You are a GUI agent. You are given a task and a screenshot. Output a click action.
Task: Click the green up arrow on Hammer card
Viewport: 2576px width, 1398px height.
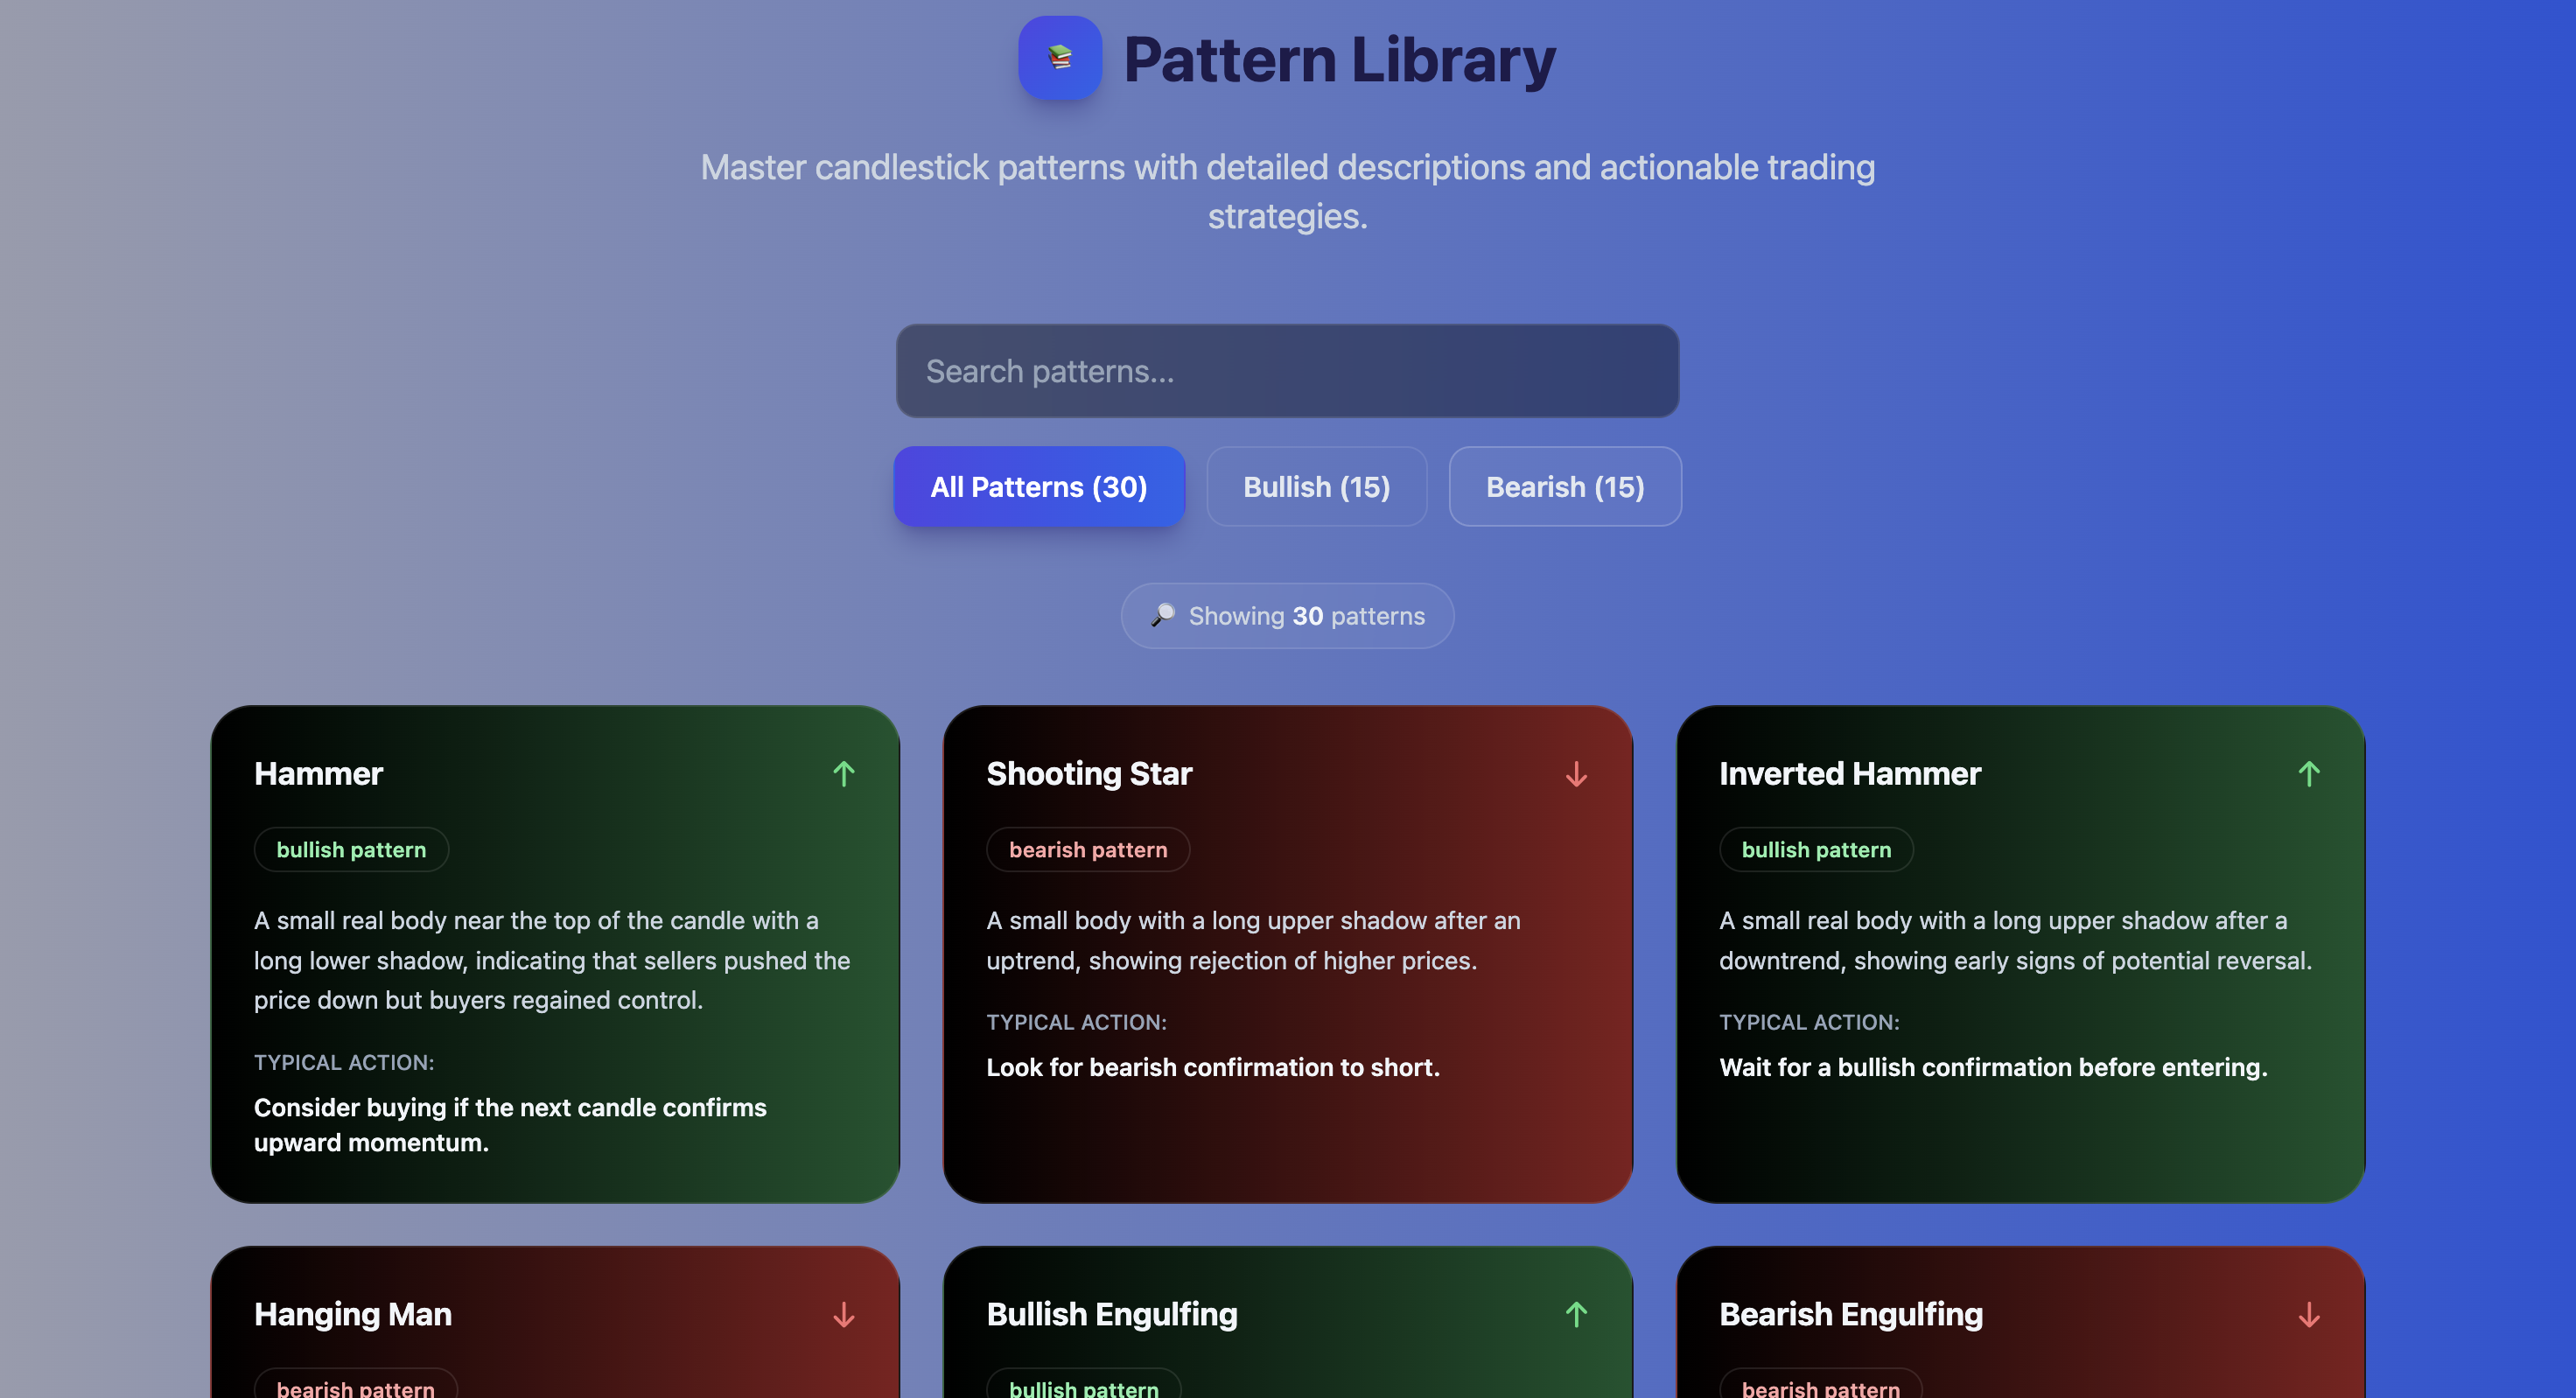[x=843, y=773]
